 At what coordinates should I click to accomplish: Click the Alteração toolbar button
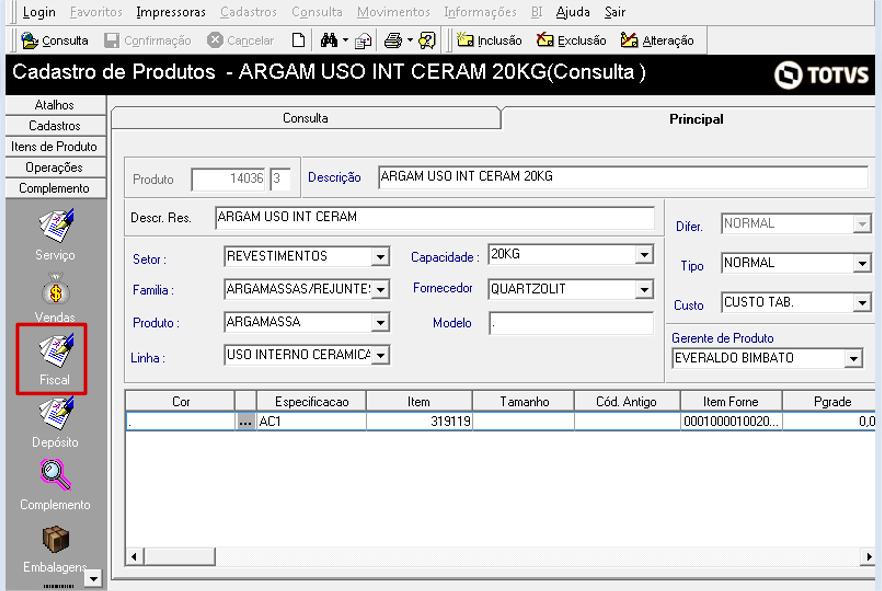pyautogui.click(x=658, y=40)
